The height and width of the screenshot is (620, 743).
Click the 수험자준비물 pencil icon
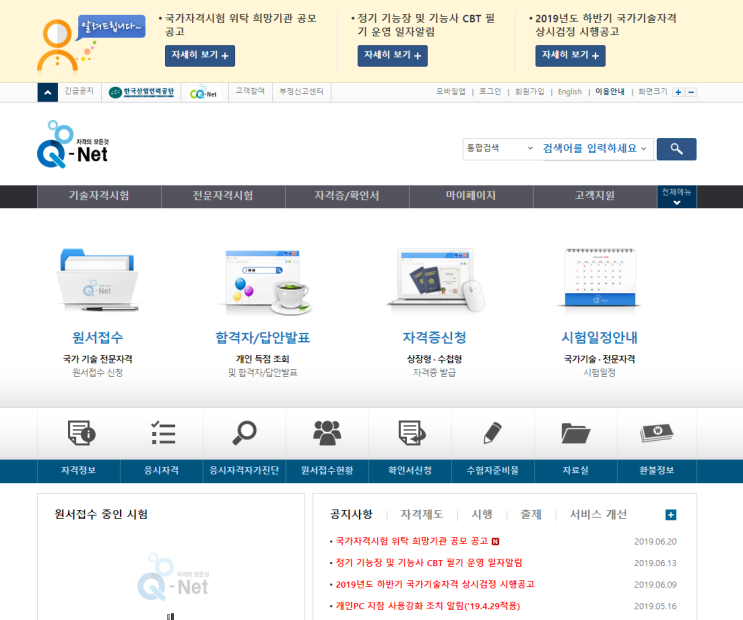coord(492,432)
